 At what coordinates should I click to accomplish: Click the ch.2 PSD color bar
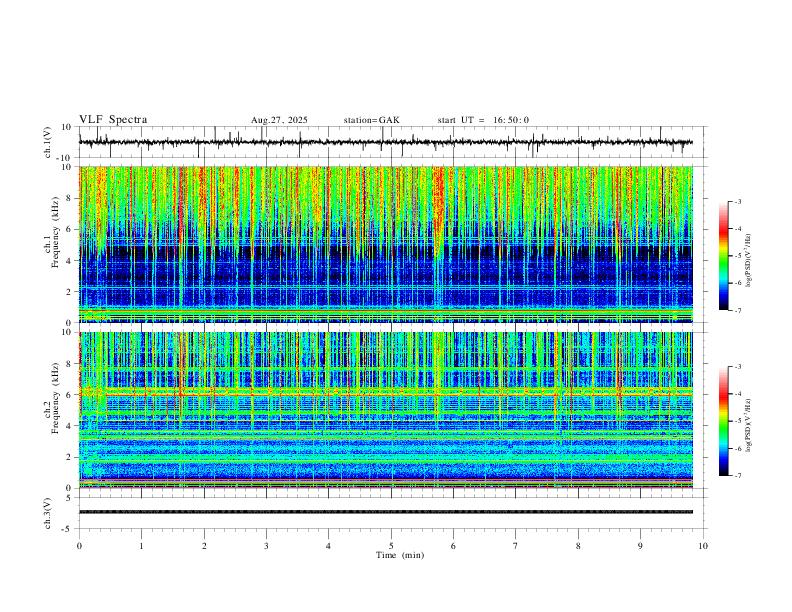tap(723, 421)
